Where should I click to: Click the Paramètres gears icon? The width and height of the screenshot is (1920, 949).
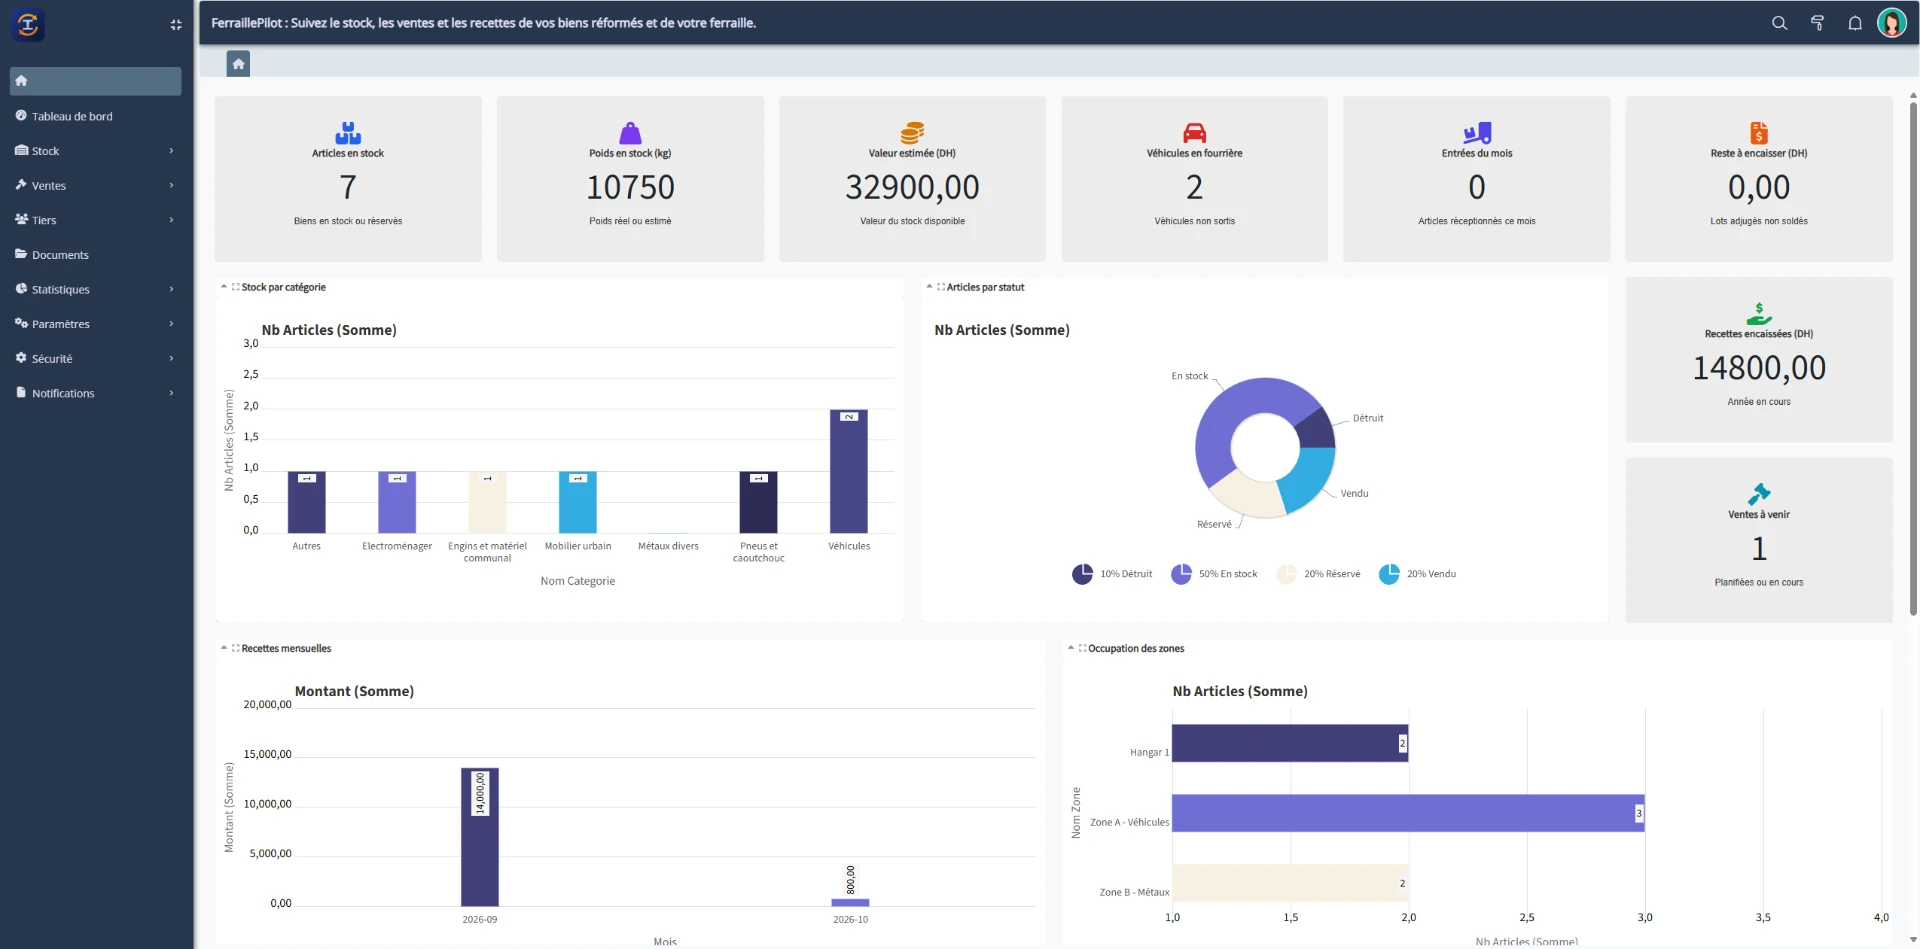pyautogui.click(x=21, y=323)
